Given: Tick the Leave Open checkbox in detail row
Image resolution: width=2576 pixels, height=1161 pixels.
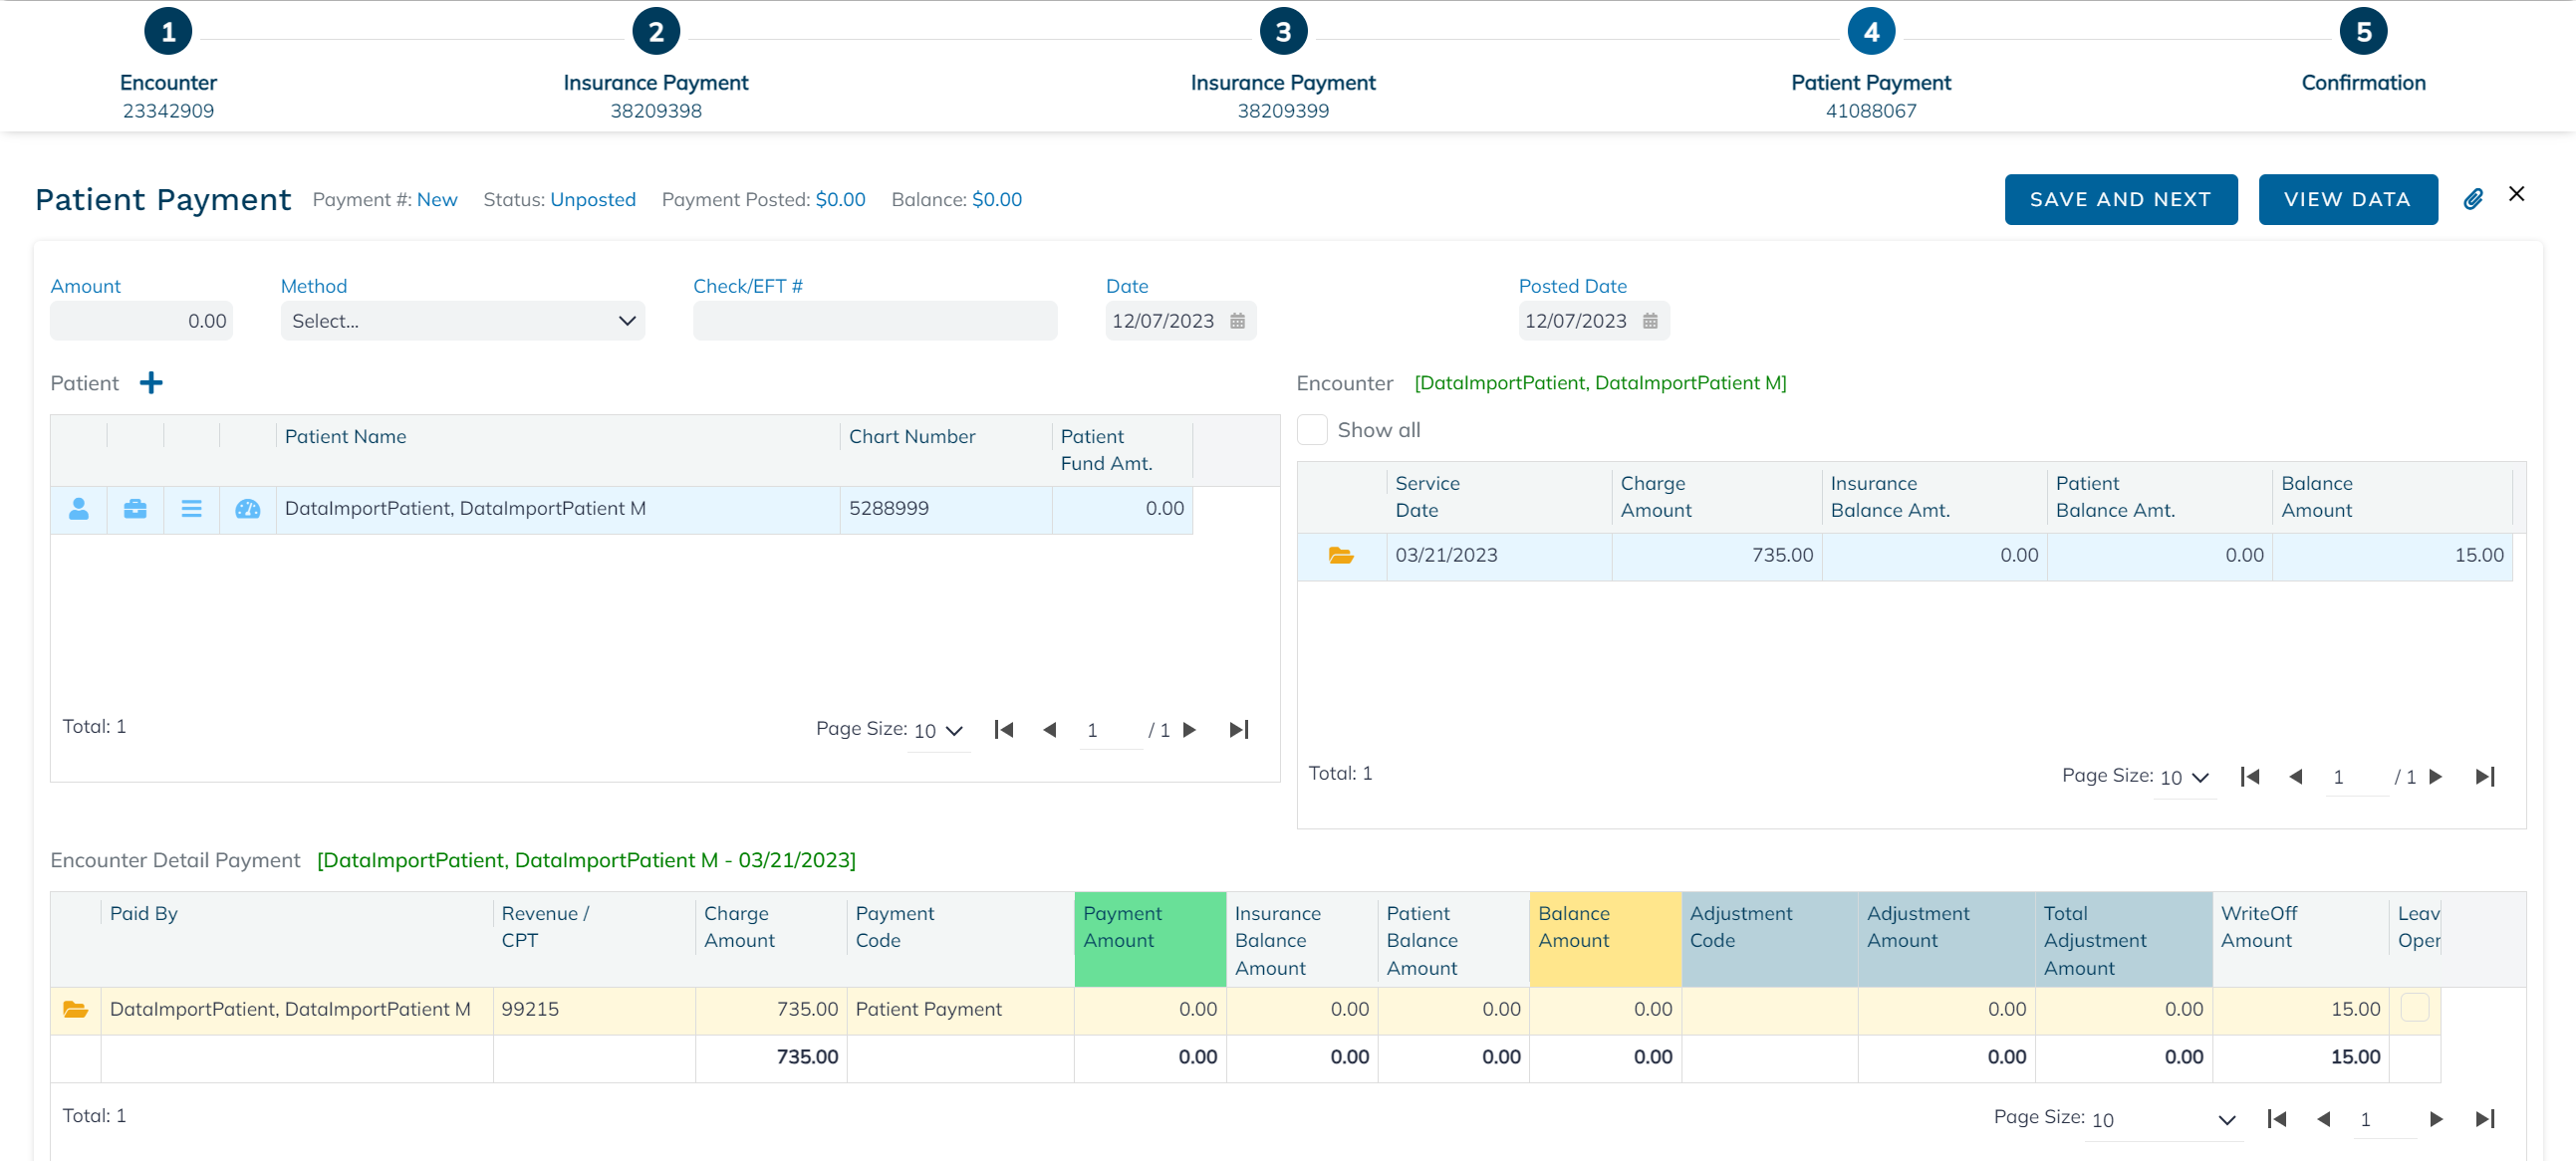Looking at the screenshot, I should tap(2414, 1007).
